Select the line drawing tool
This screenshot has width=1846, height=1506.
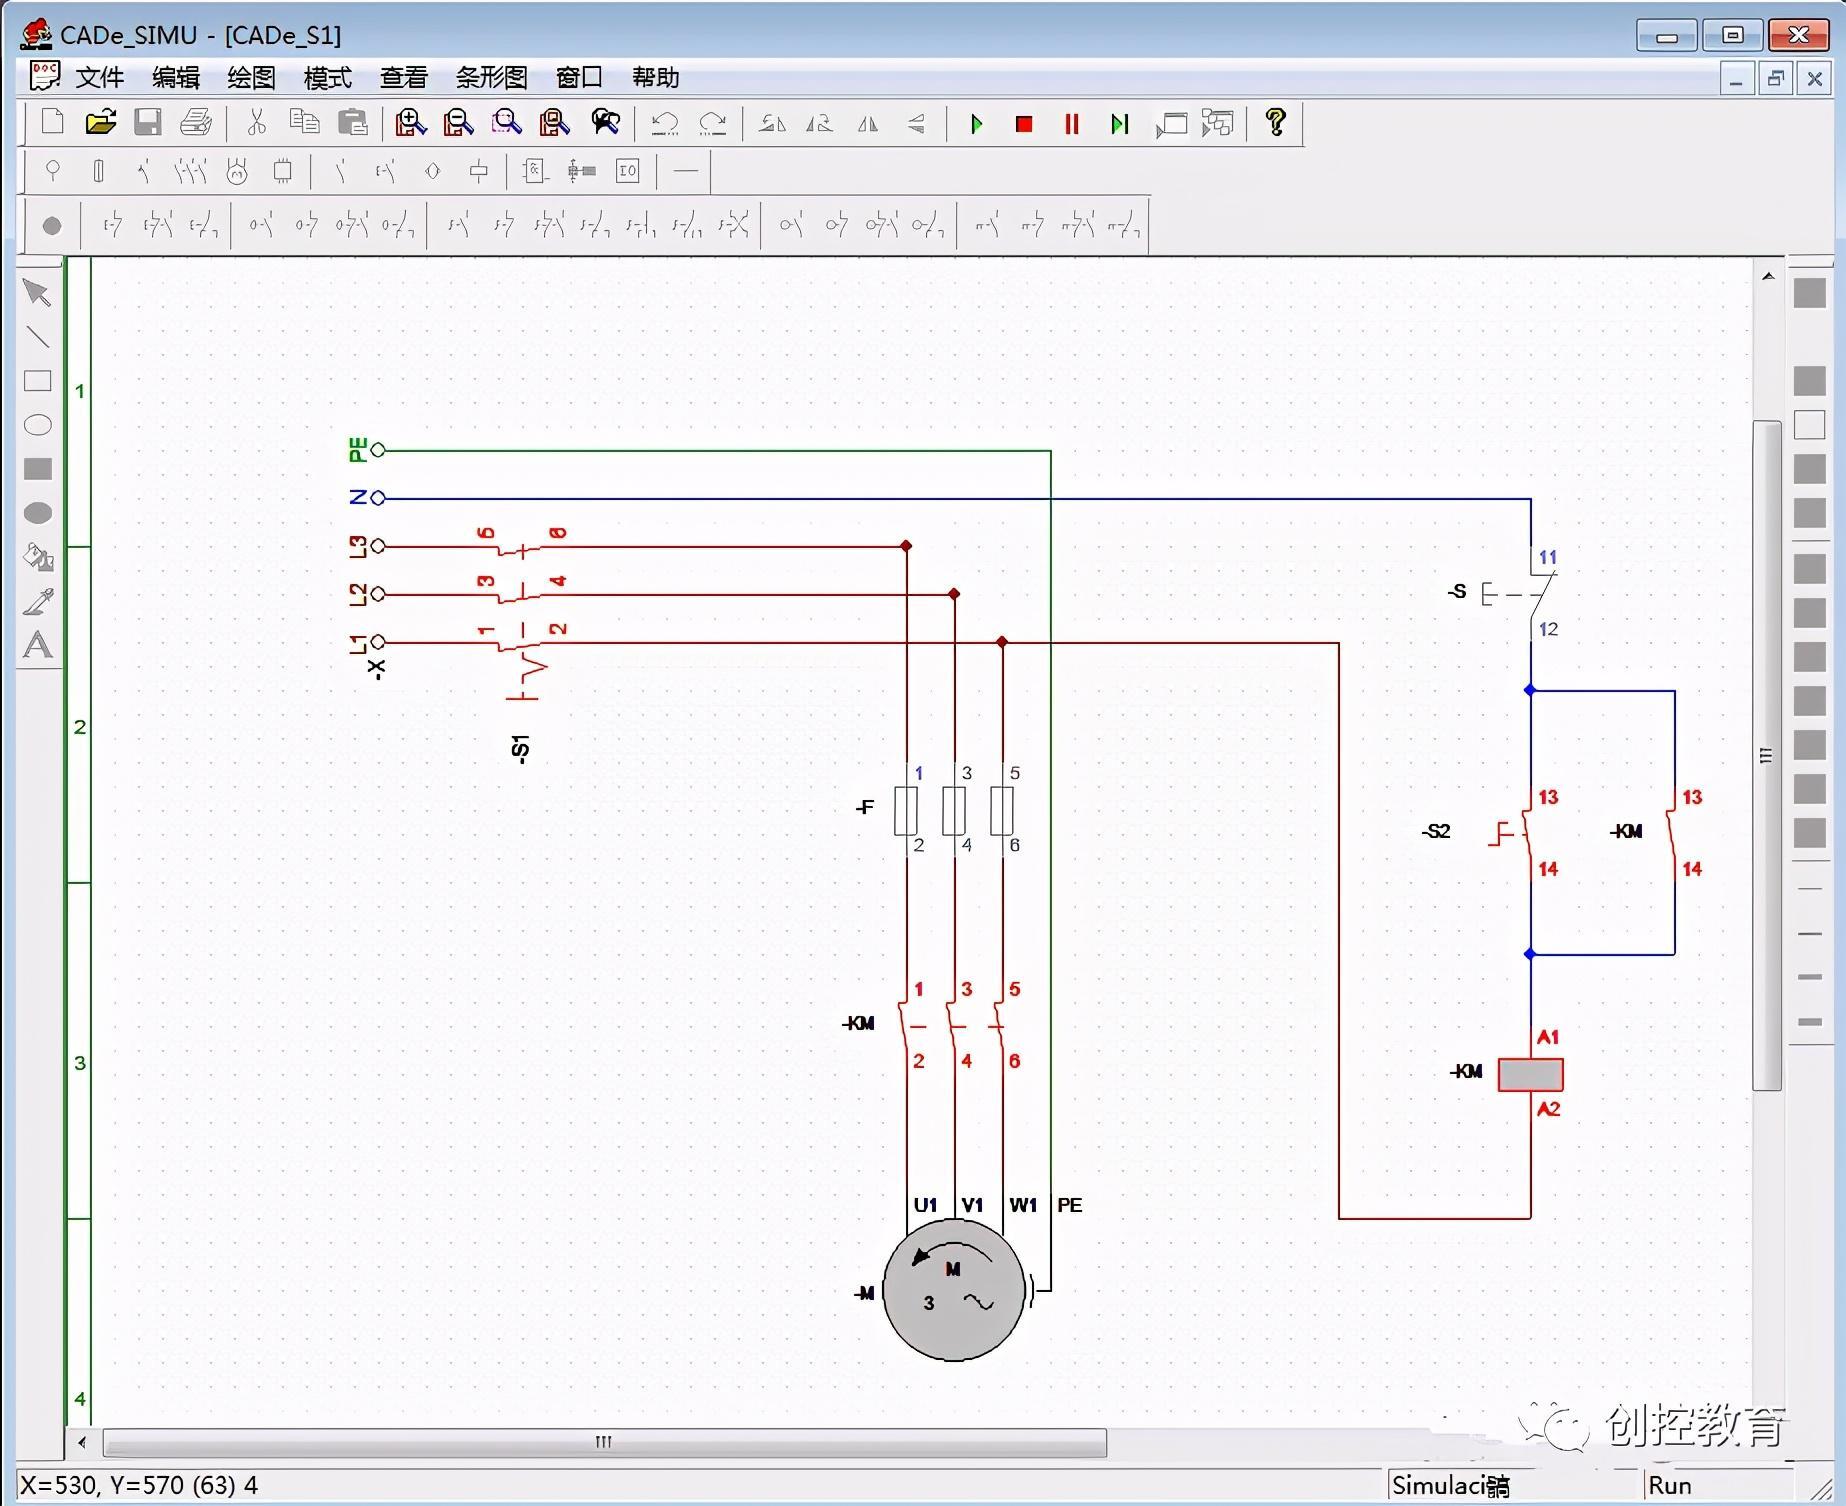38,337
